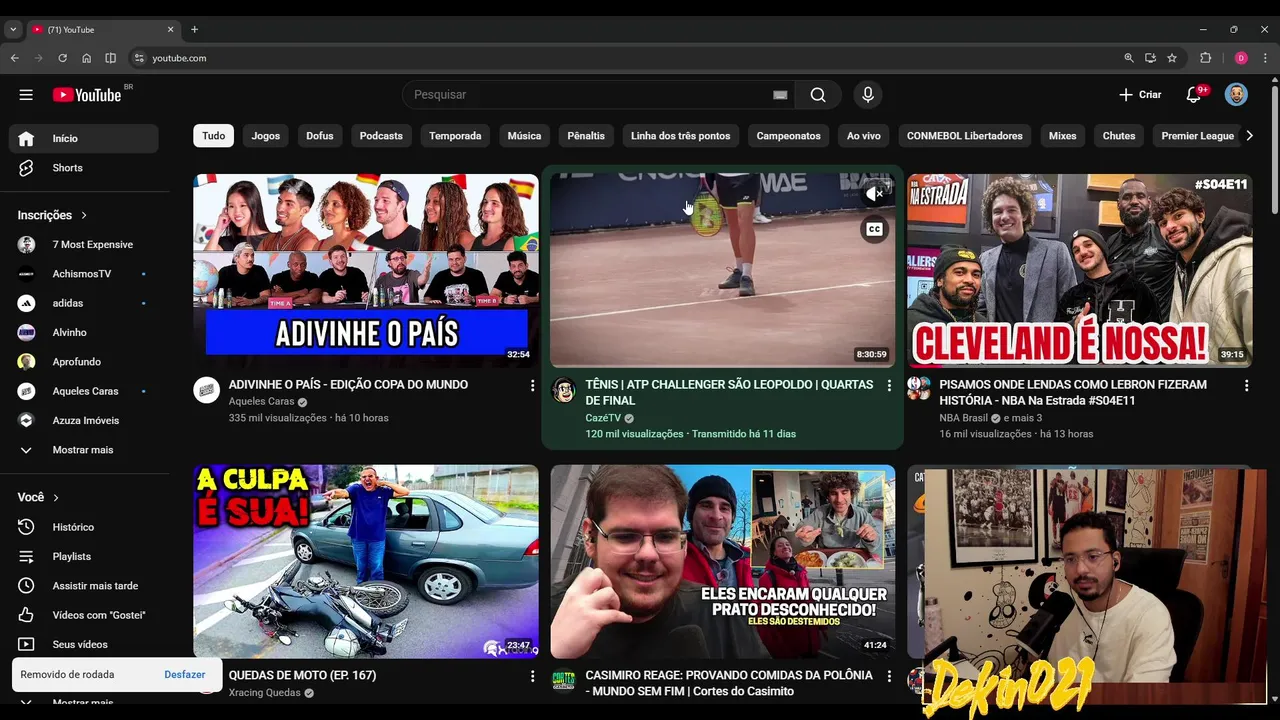The width and height of the screenshot is (1280, 720).
Task: Open CazéTV channel name link
Action: point(603,418)
